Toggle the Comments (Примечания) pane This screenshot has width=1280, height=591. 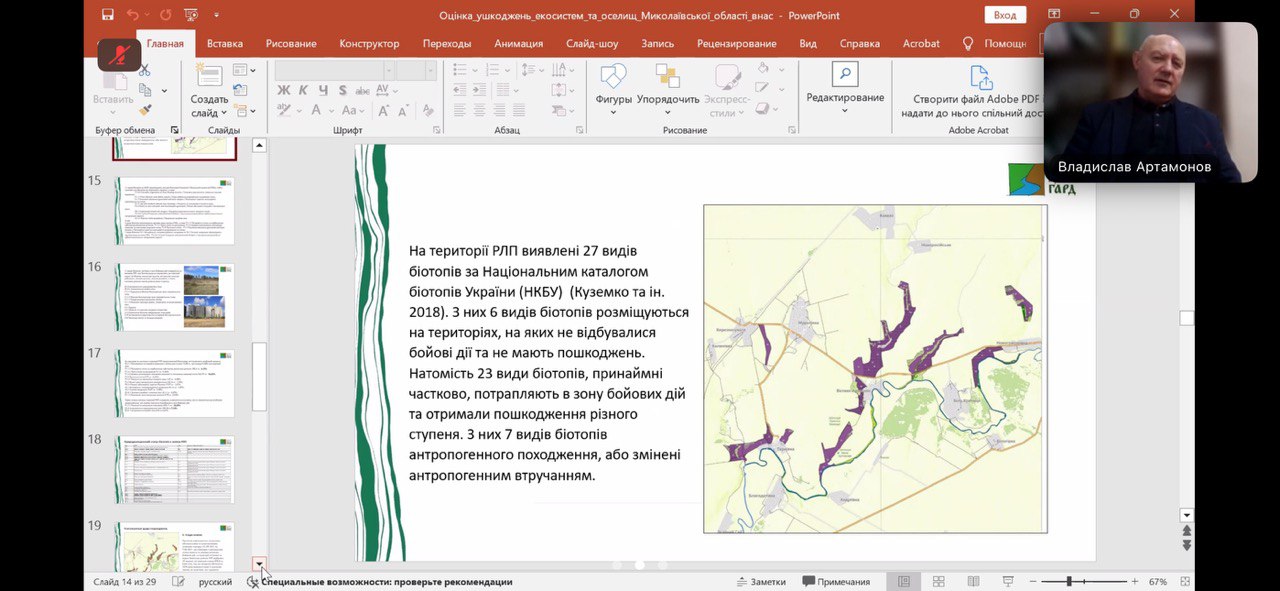click(x=835, y=582)
